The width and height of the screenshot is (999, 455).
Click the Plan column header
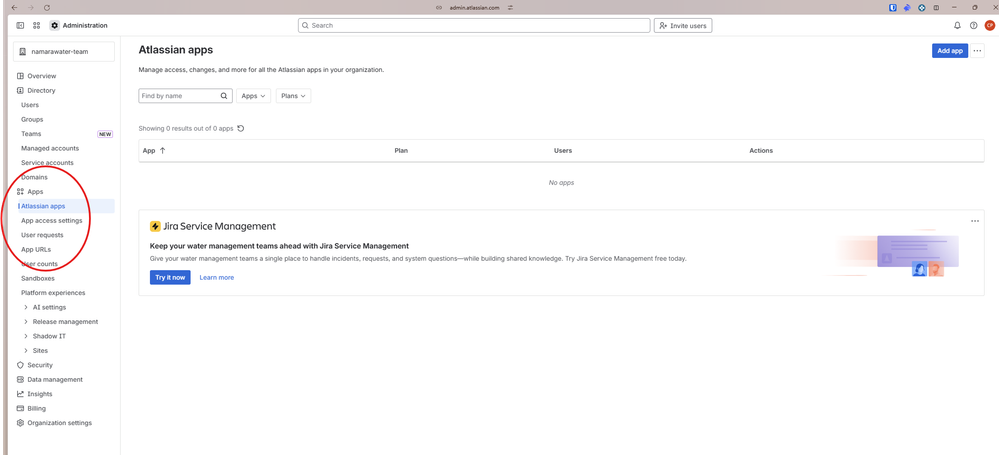[401, 150]
